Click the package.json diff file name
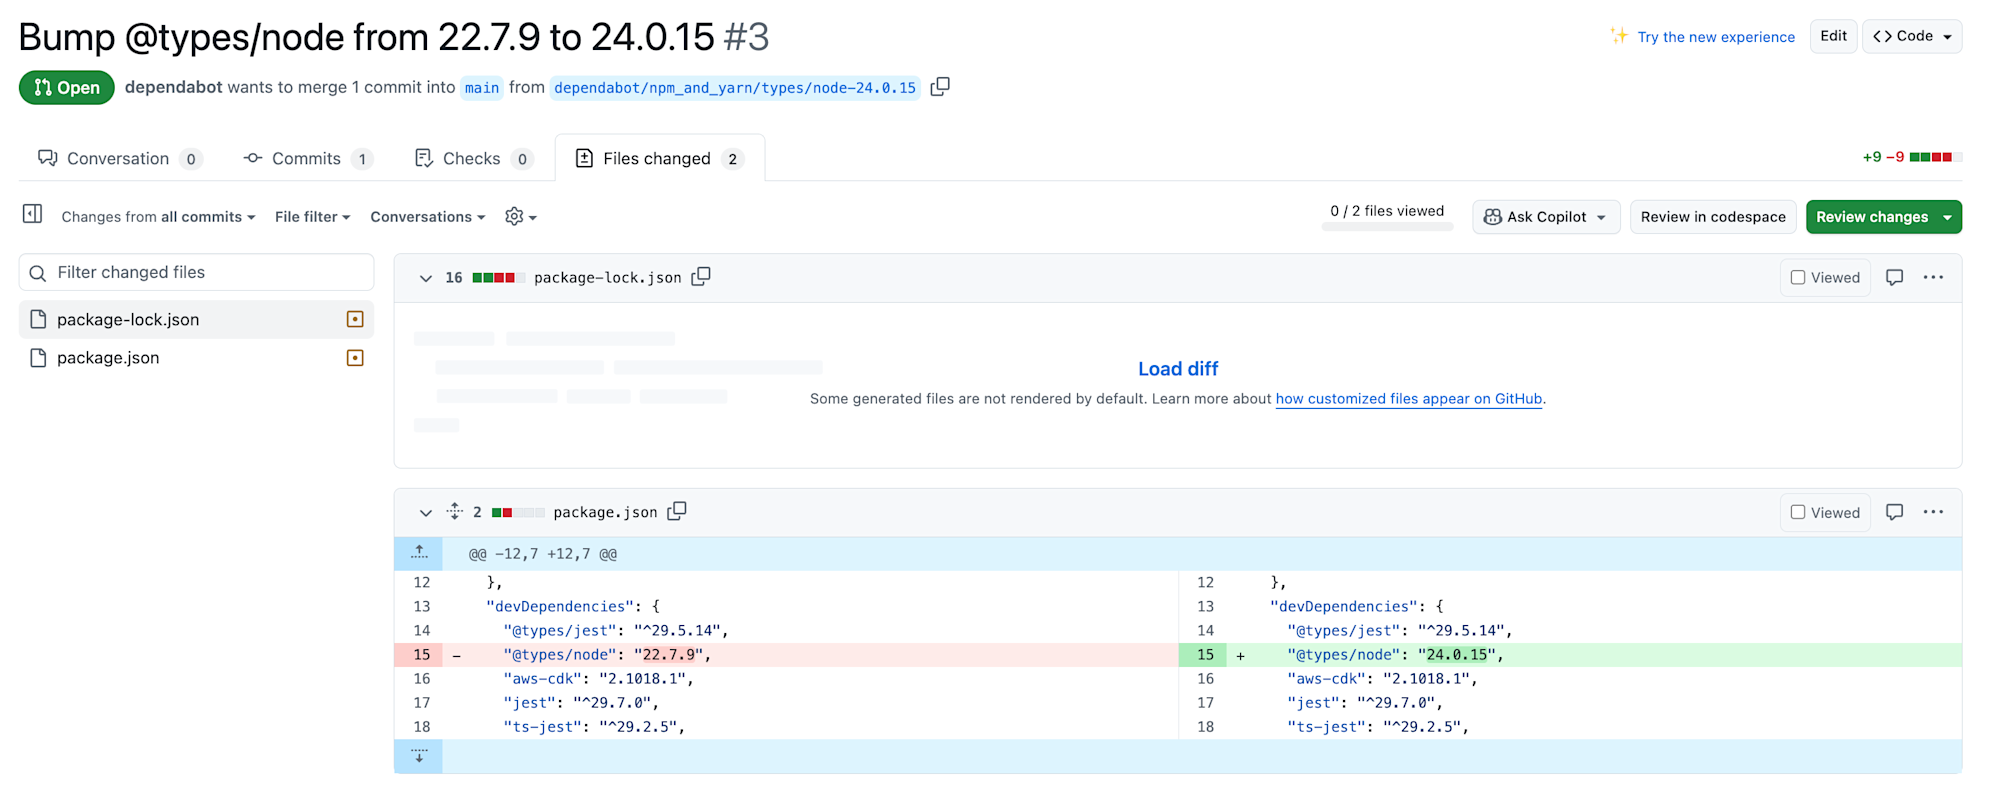The width and height of the screenshot is (2000, 786). 605,512
